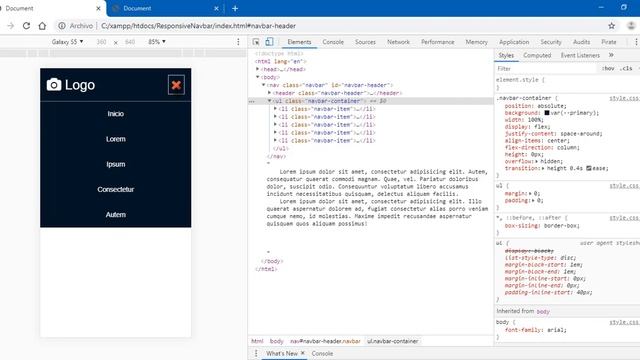Toggle the .cls class editor
The width and height of the screenshot is (640, 360).
pyautogui.click(x=626, y=69)
